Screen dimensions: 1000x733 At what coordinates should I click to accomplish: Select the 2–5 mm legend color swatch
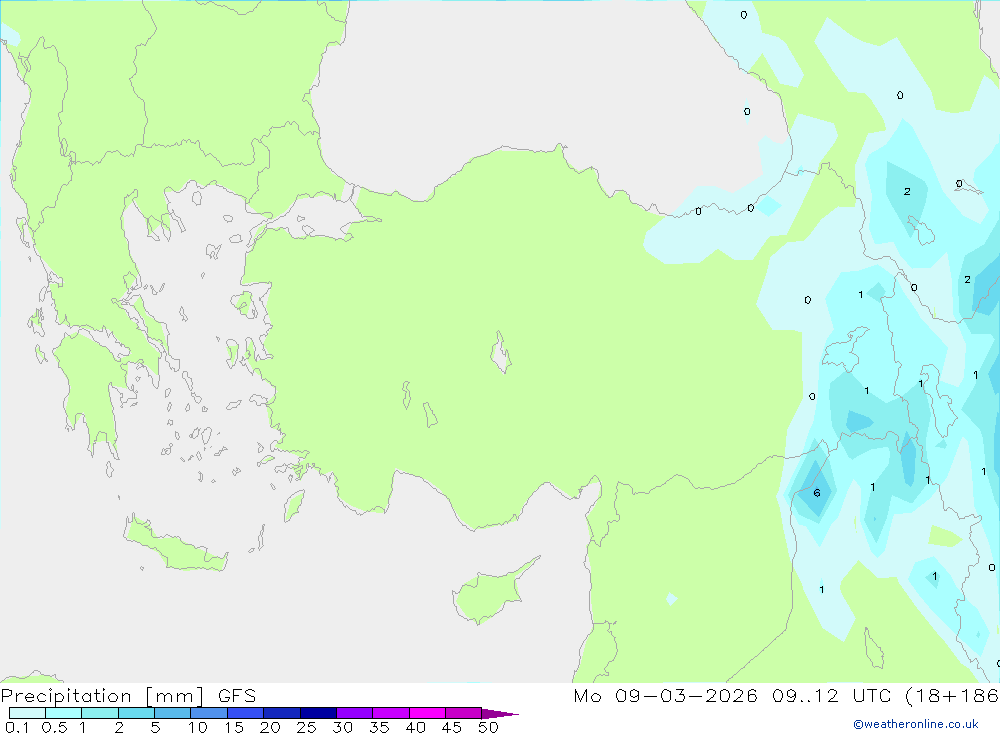136,713
